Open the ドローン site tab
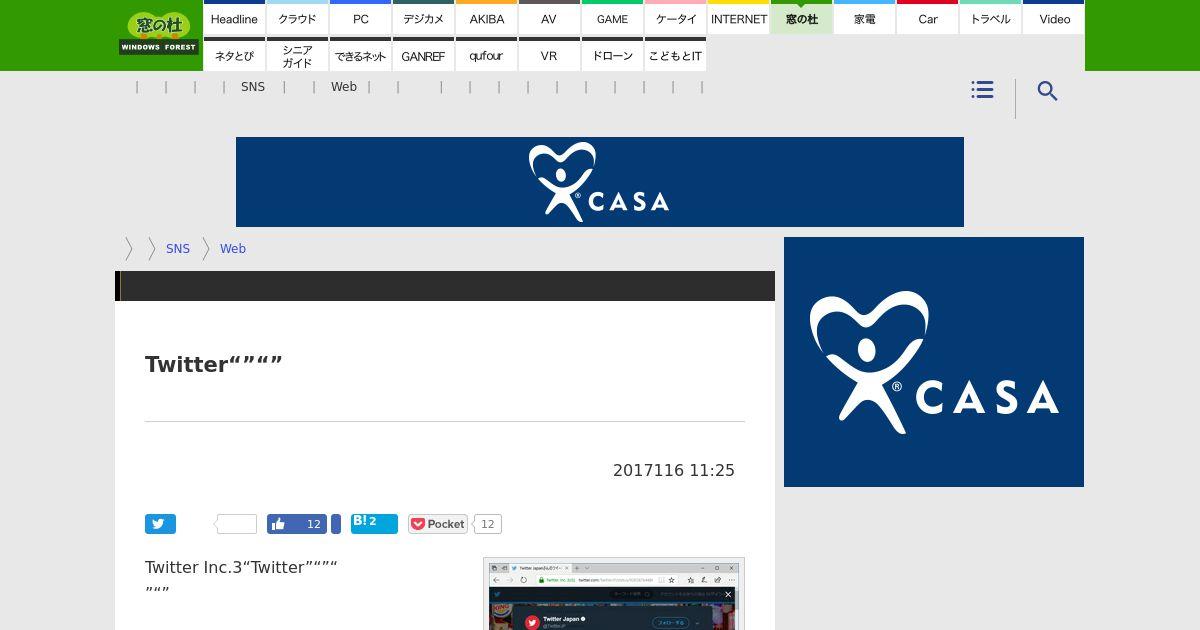 (612, 55)
